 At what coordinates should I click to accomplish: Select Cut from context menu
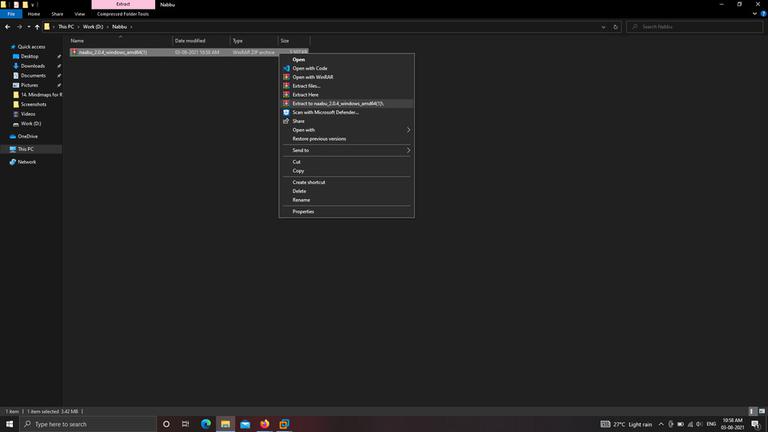click(x=296, y=162)
